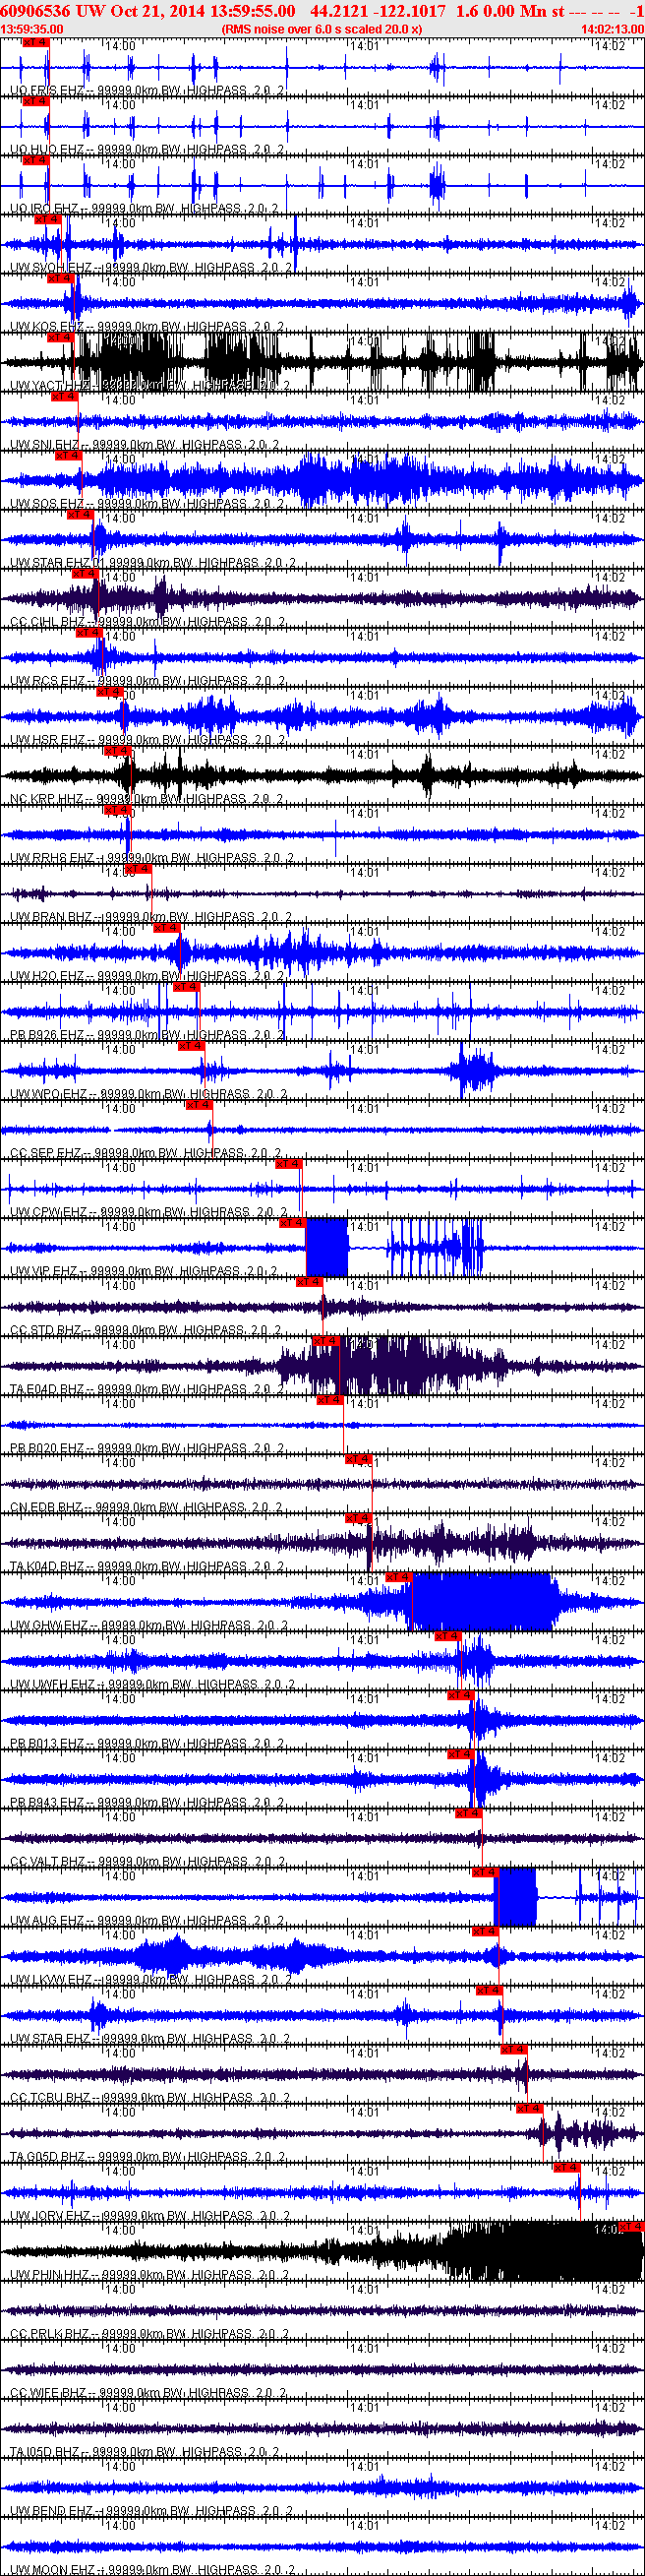Screen dimensions: 645x2576
Task: Select the RMS noise scaling note
Action: (321, 29)
